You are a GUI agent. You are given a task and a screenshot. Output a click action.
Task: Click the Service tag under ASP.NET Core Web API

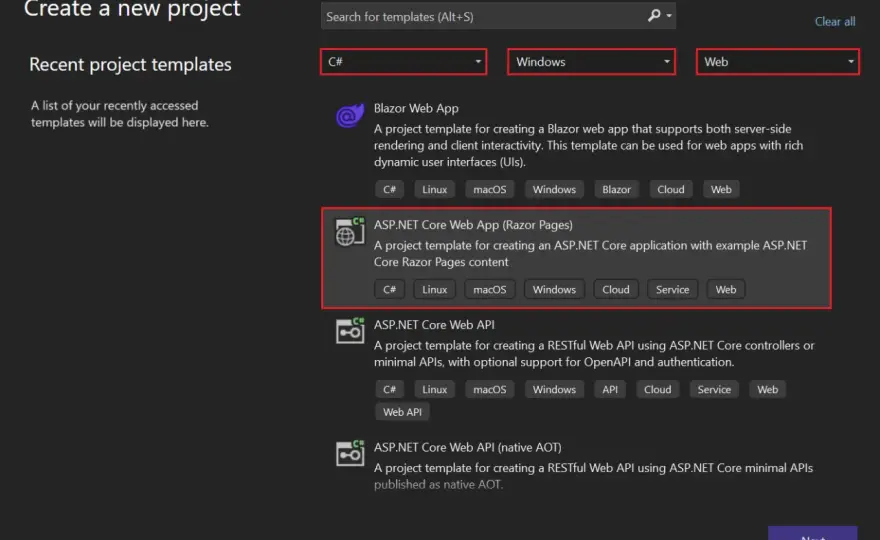[714, 389]
